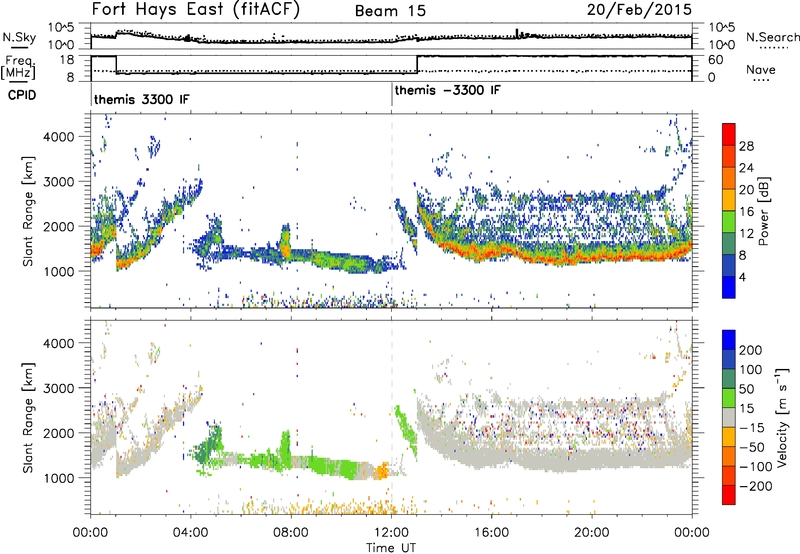Click the "20:00" time axis tick label
Image resolution: width=800 pixels, height=554 pixels.
pos(591,533)
